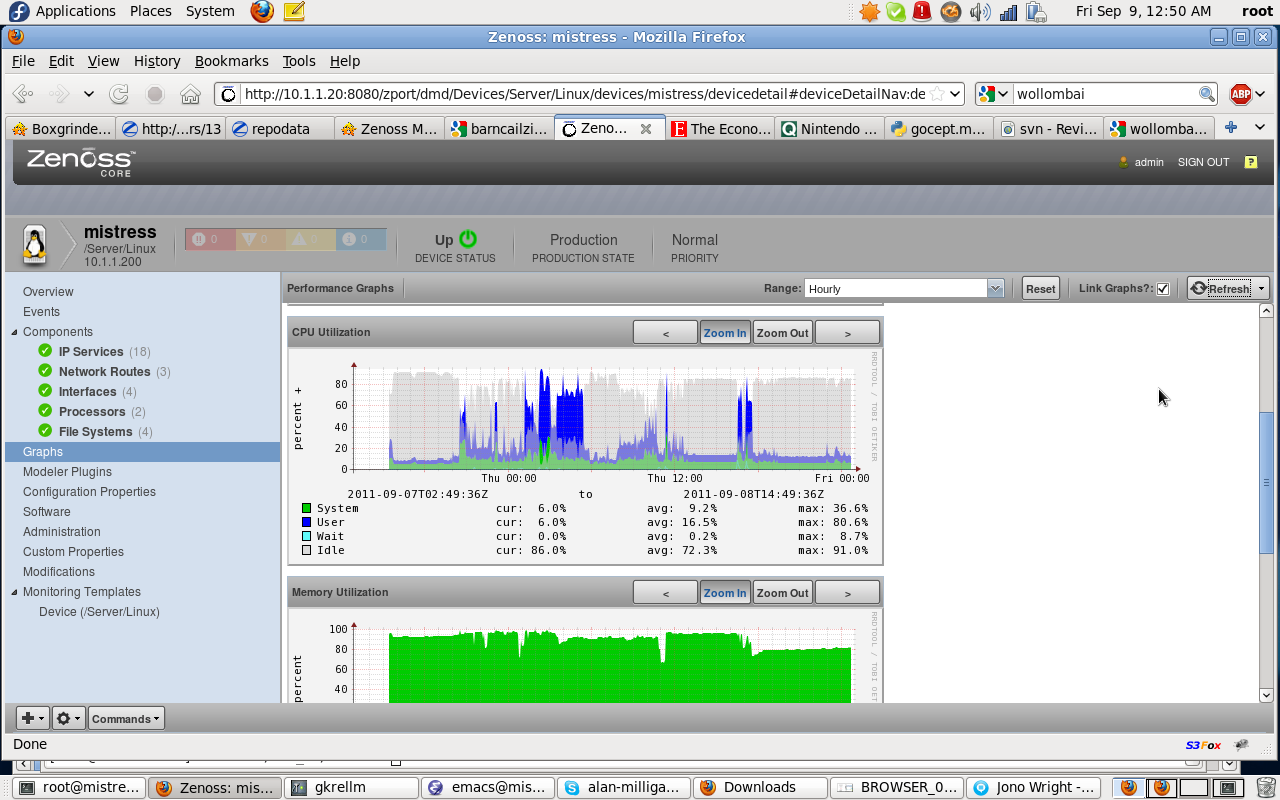Click the Zenoss help question-mark icon
This screenshot has width=1280, height=800.
point(1250,162)
